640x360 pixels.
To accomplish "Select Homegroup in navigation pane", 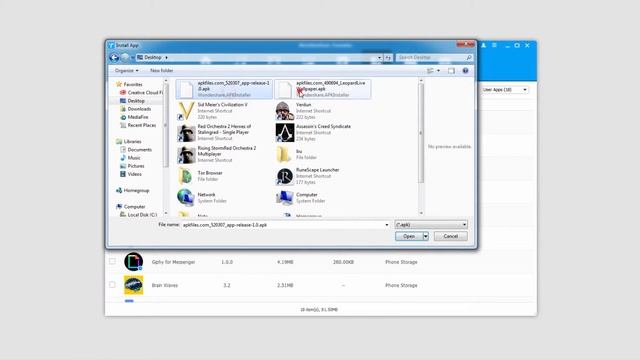I will coord(133,191).
